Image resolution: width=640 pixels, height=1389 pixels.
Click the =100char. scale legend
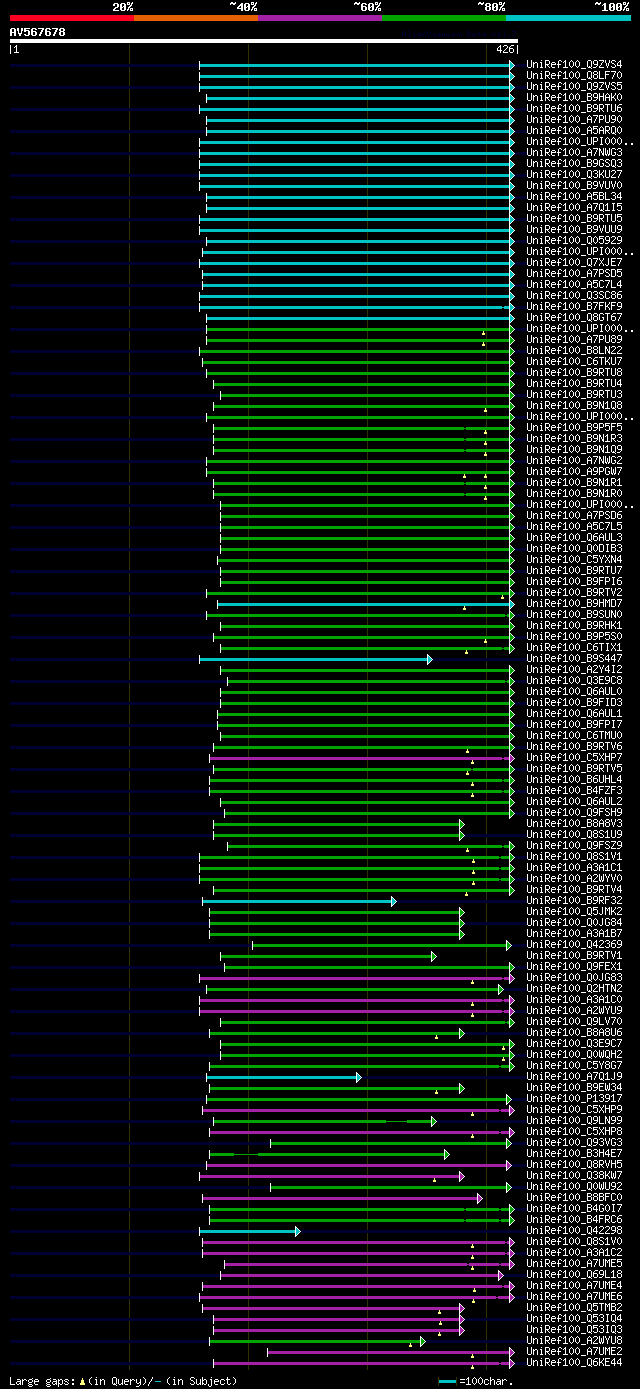(x=476, y=1381)
